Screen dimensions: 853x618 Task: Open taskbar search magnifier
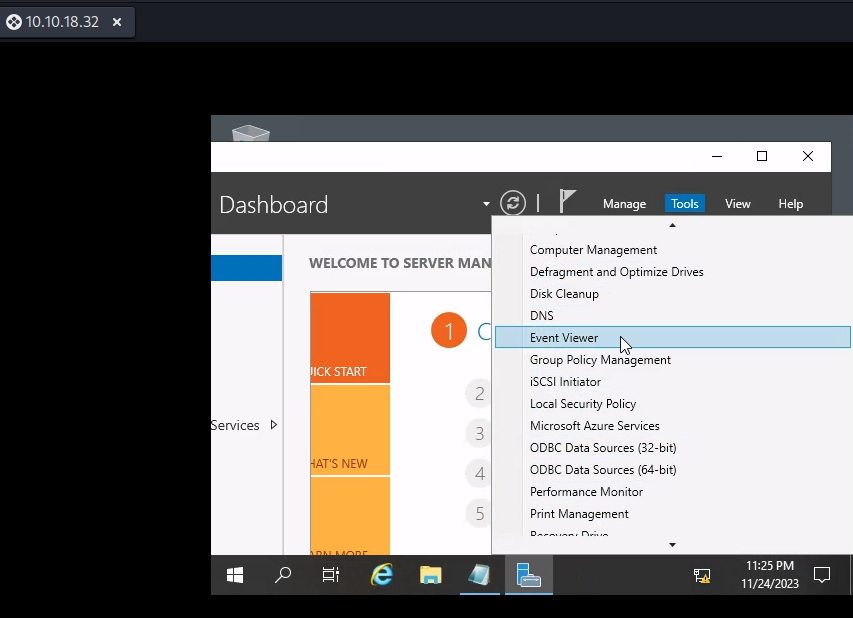[x=283, y=575]
